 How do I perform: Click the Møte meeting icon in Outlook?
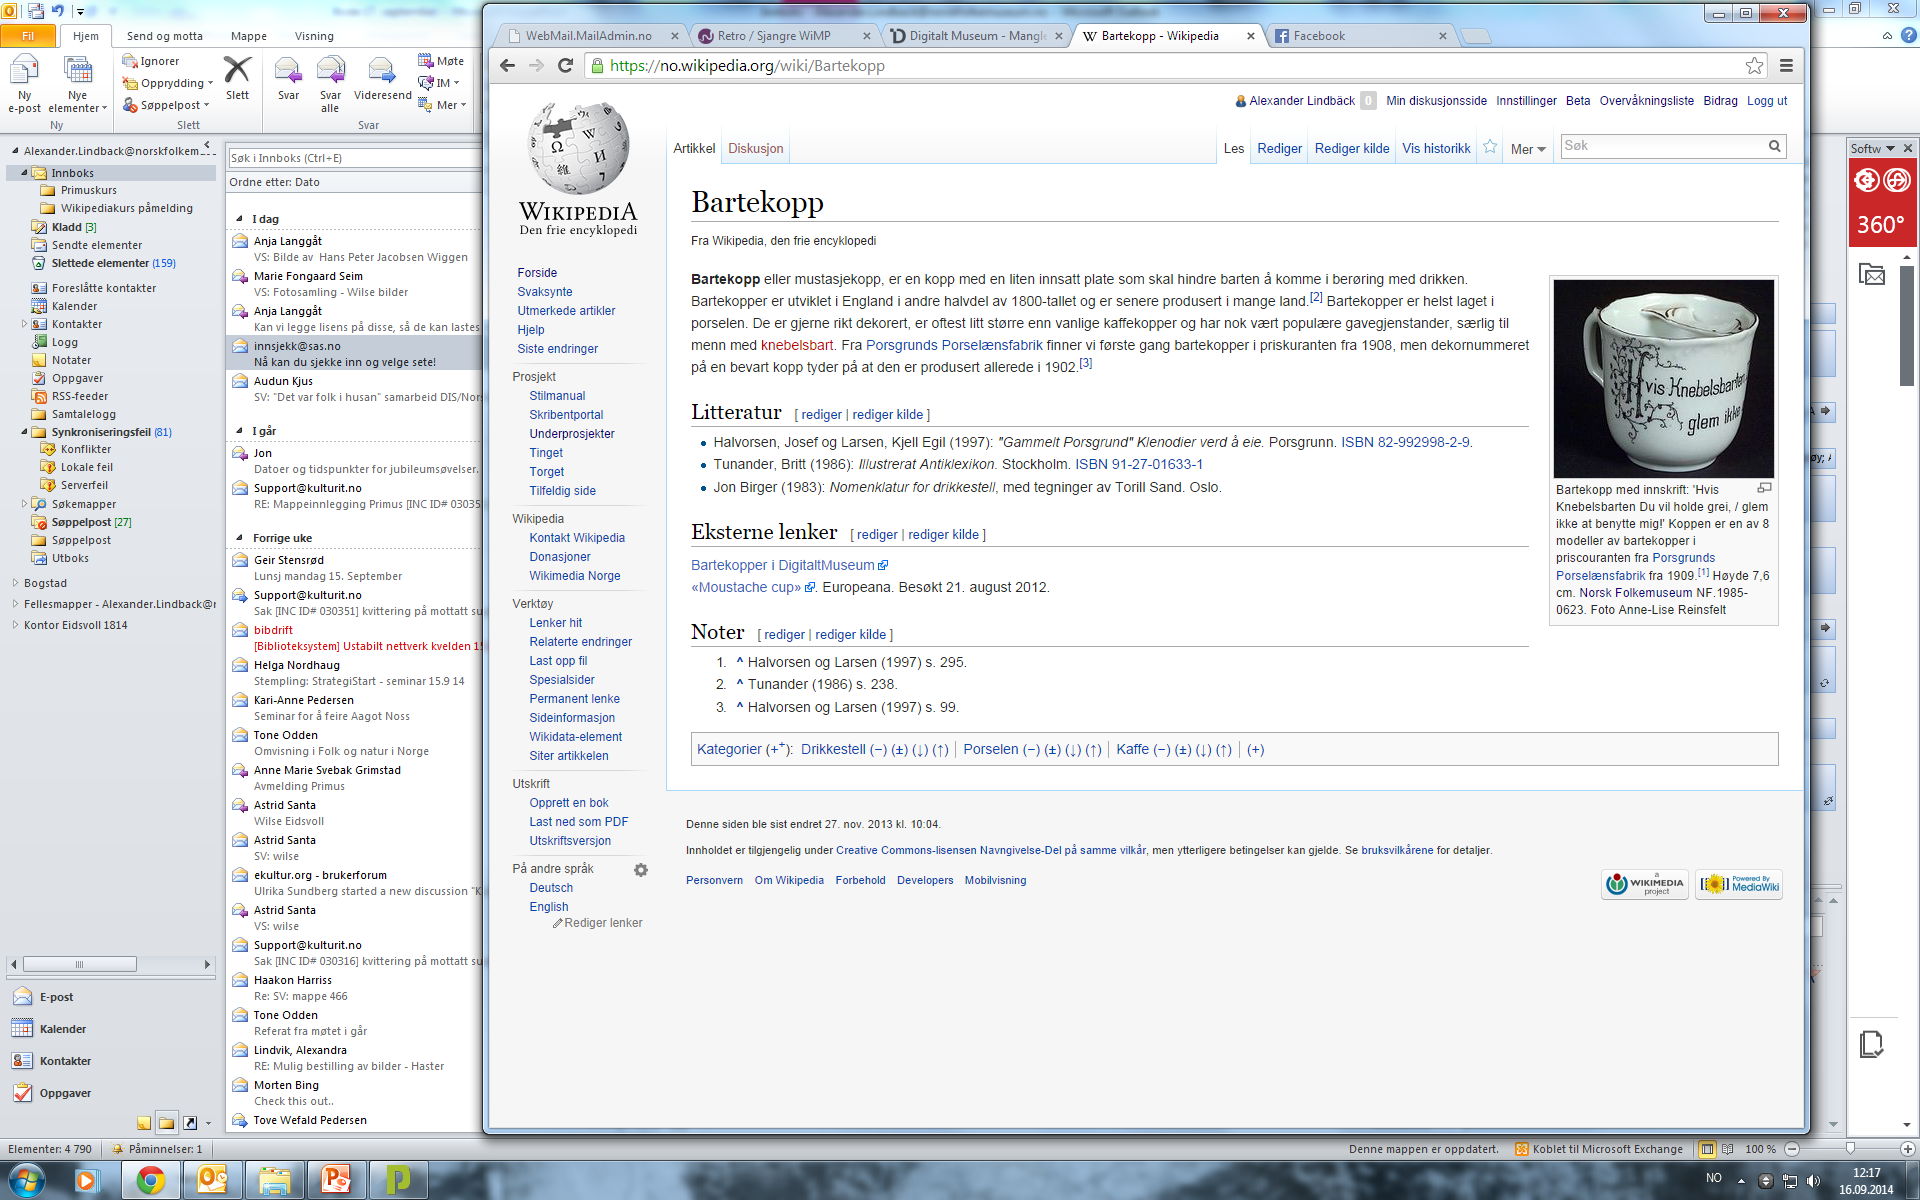(441, 61)
